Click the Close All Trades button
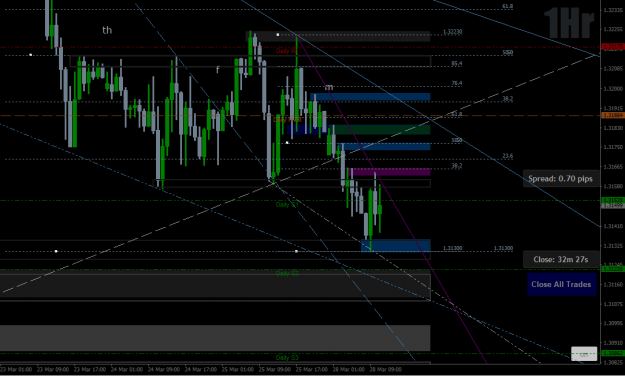Viewport: 625px width, 376px height. tap(562, 284)
